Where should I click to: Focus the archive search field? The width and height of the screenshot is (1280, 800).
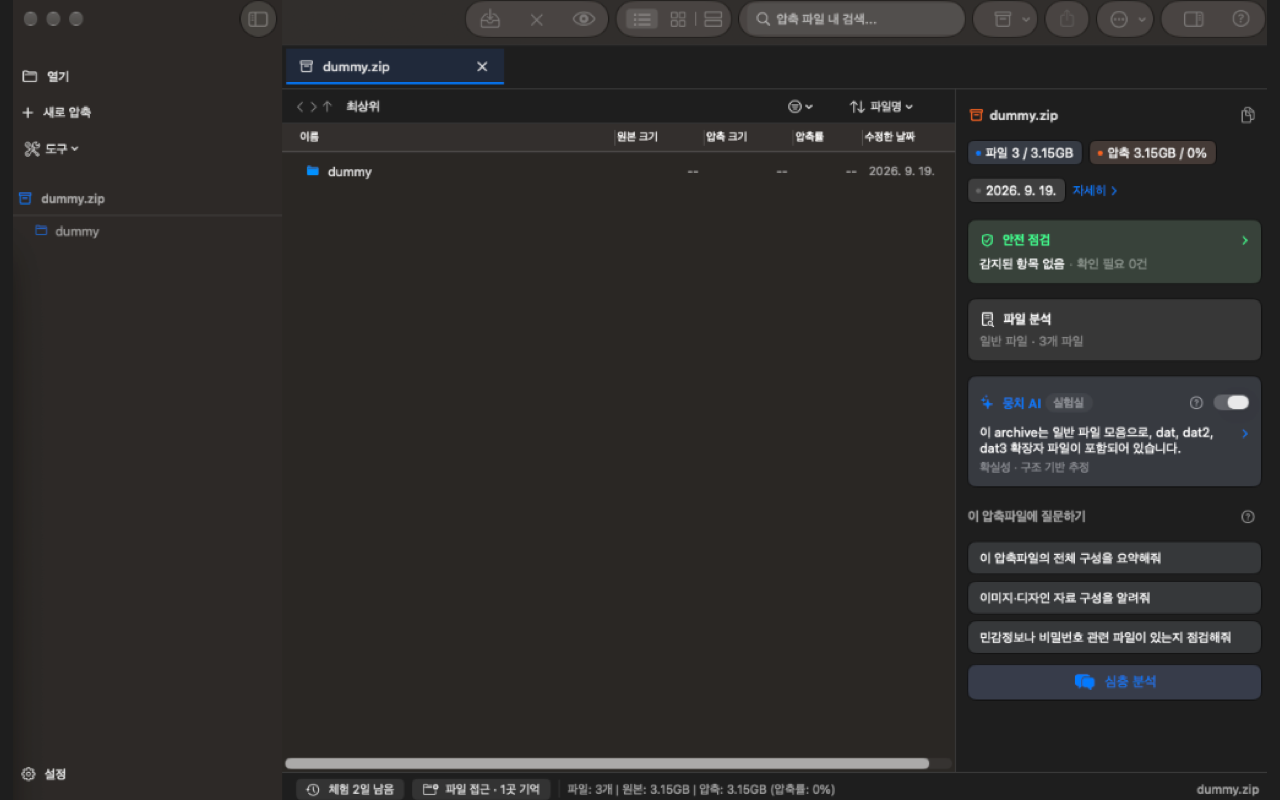point(852,19)
